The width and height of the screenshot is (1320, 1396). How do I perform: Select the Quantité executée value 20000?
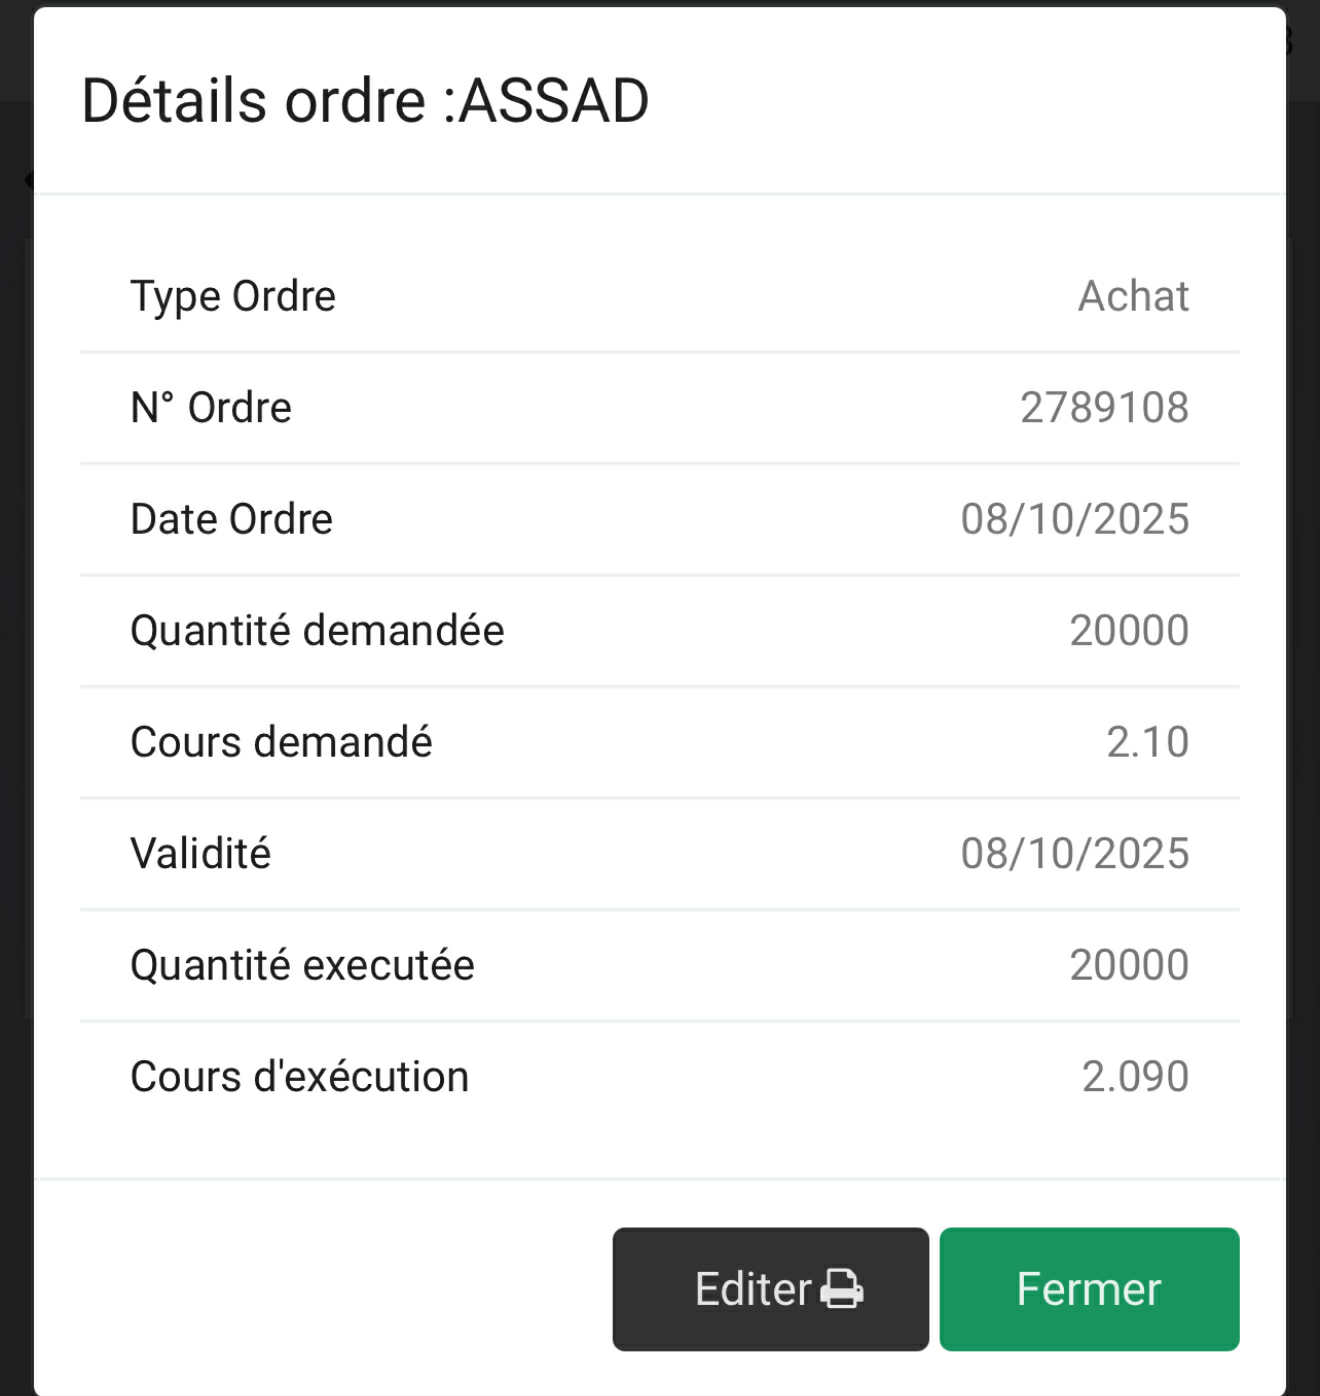click(1129, 966)
